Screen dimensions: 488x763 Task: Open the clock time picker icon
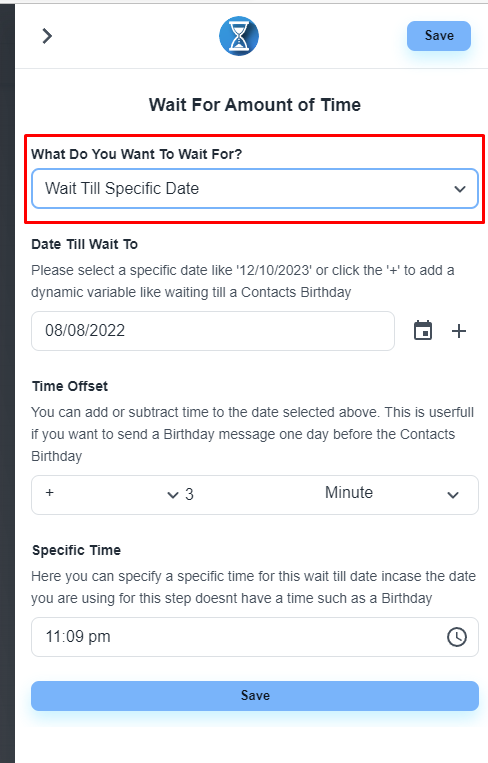pyautogui.click(x=456, y=637)
